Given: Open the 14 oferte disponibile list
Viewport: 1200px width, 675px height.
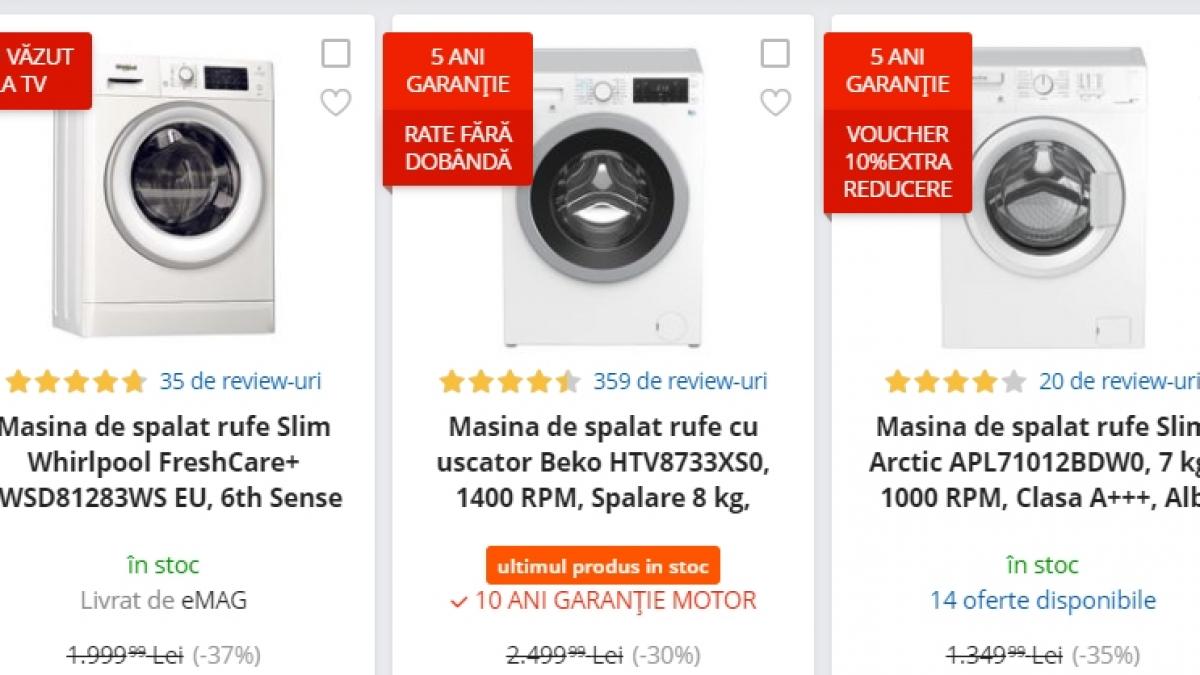Looking at the screenshot, I should (x=1043, y=601).
